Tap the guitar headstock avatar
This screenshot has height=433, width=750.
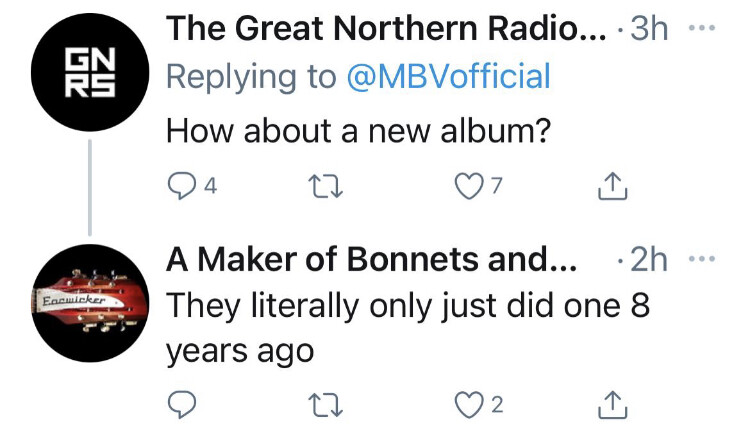point(90,301)
